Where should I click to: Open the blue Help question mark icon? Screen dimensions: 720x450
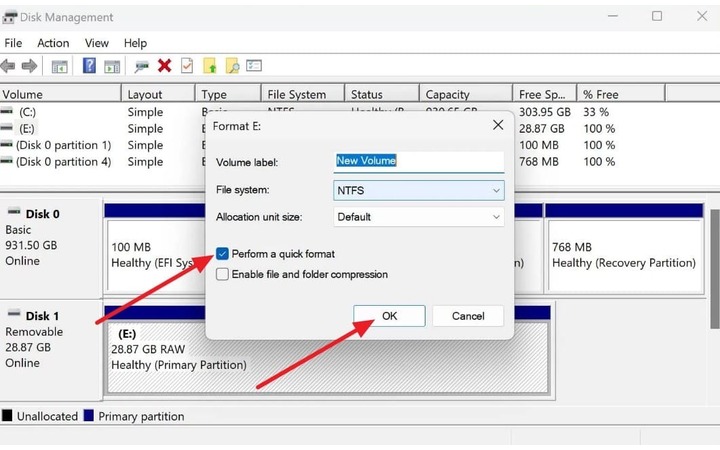click(x=89, y=66)
